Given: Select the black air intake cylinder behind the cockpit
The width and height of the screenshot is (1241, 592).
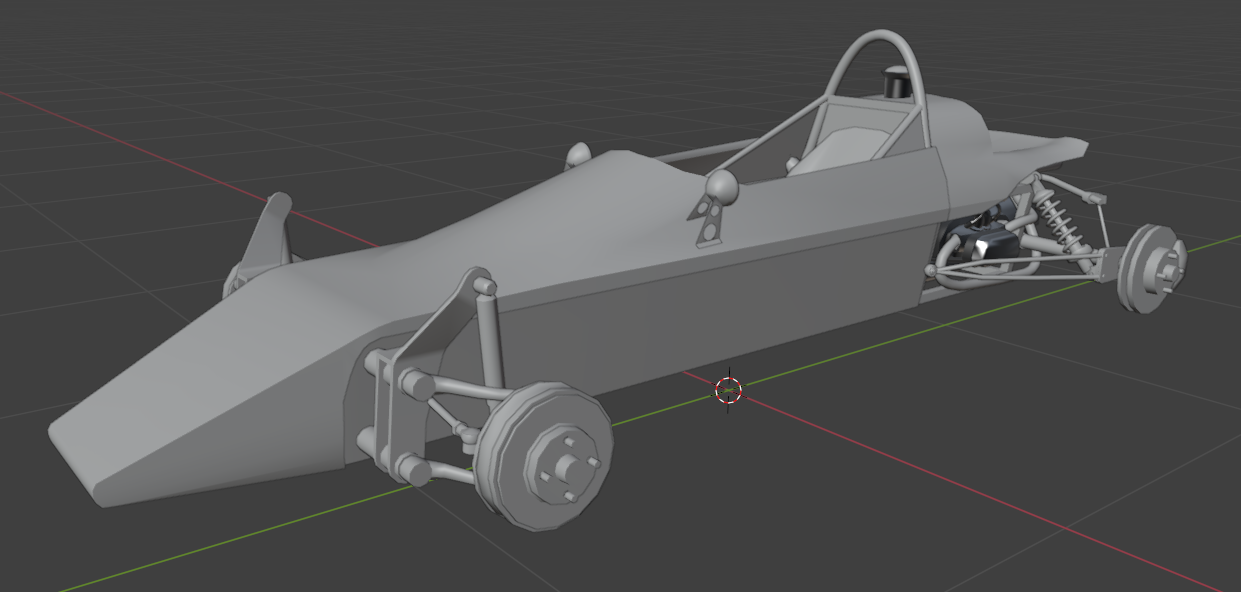Looking at the screenshot, I should click(898, 82).
